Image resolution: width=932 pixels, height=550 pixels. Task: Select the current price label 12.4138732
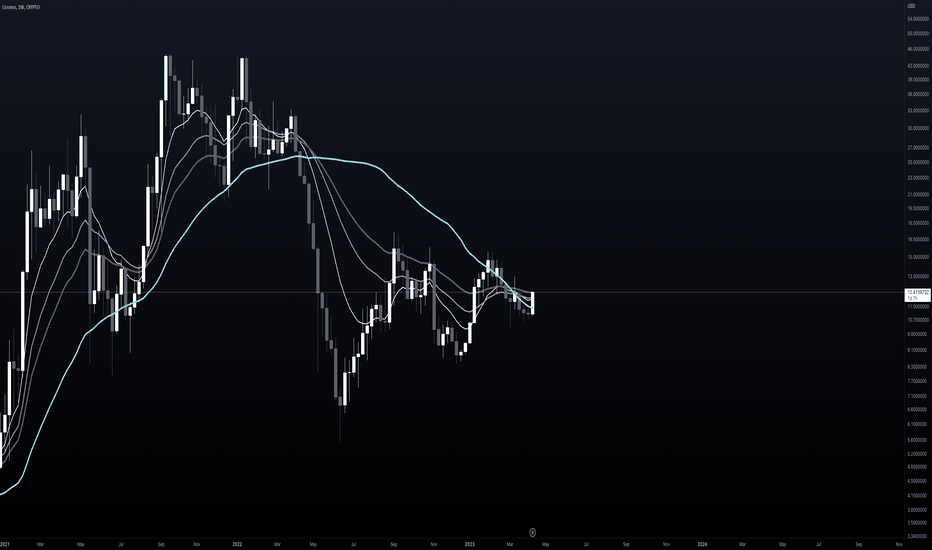tap(918, 293)
